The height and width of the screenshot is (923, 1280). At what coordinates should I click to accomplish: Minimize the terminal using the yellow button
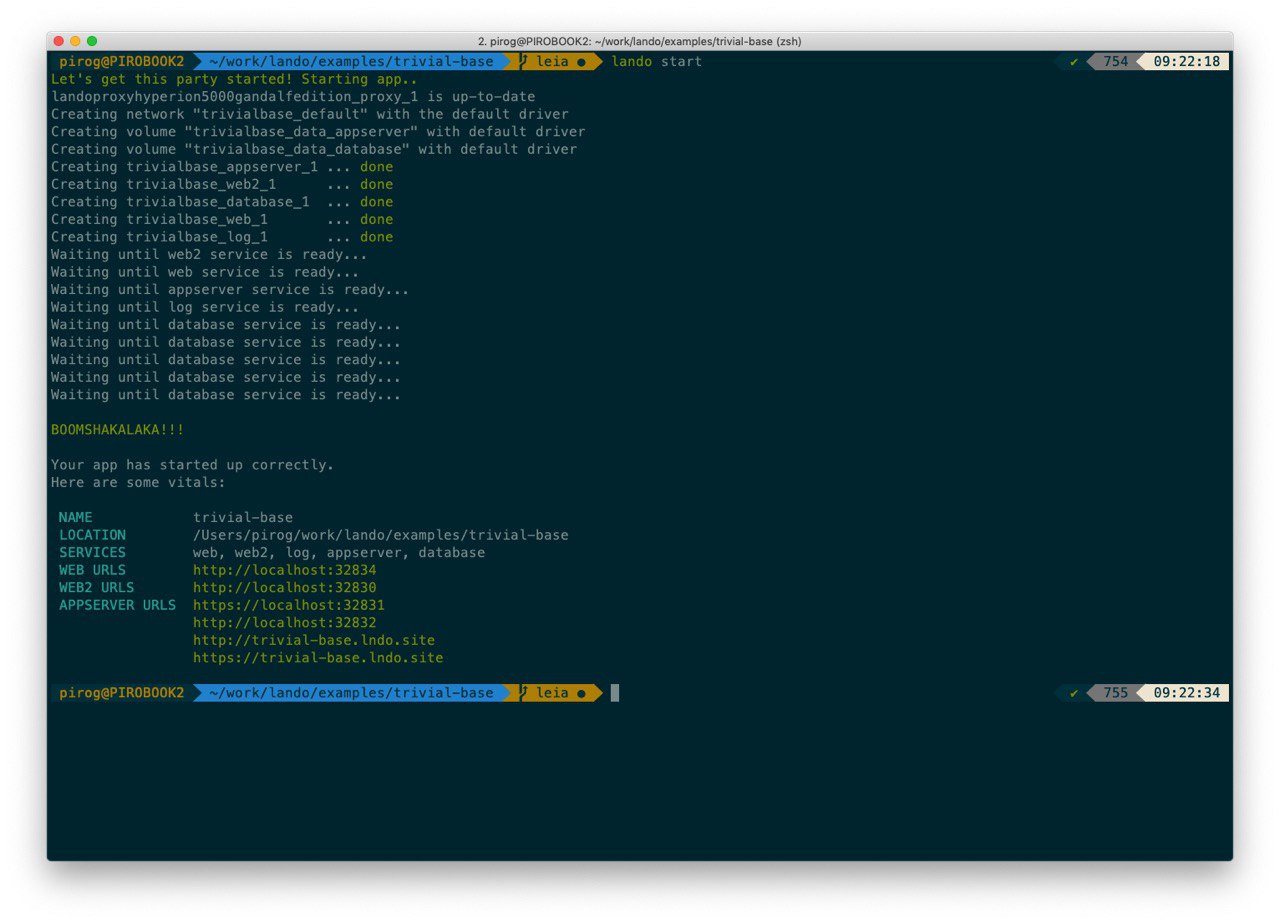click(x=75, y=41)
